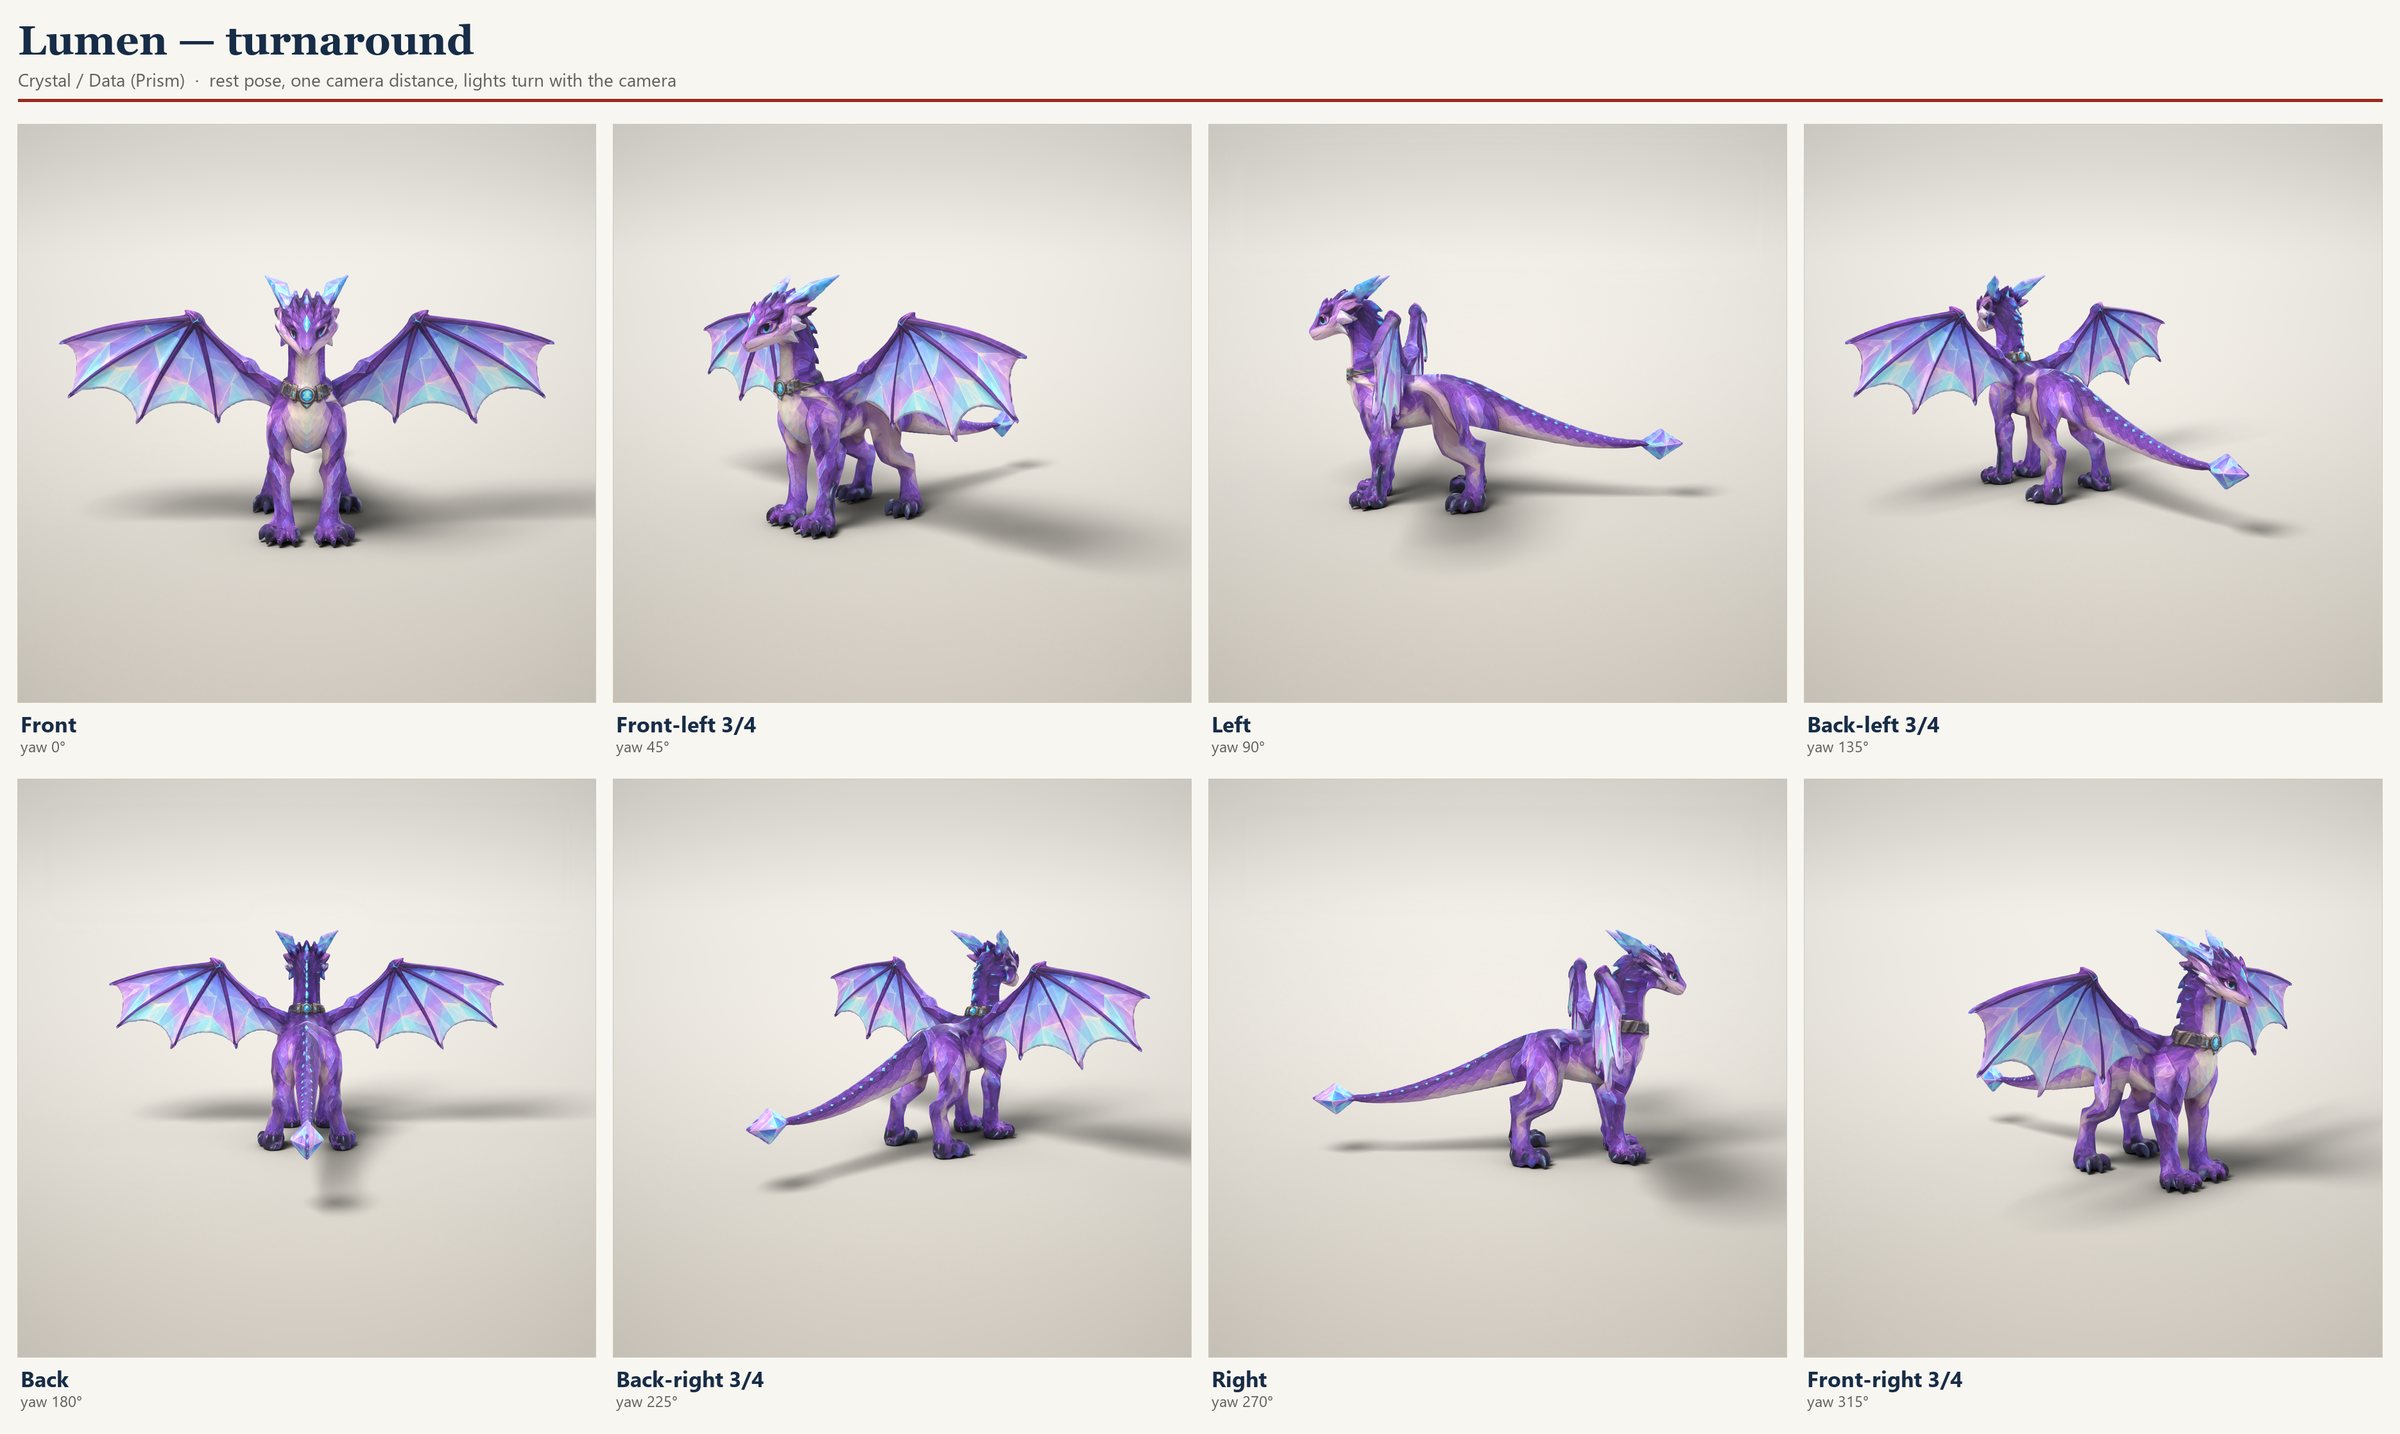
Task: Click the 'Left' caption label
Action: coord(1231,725)
